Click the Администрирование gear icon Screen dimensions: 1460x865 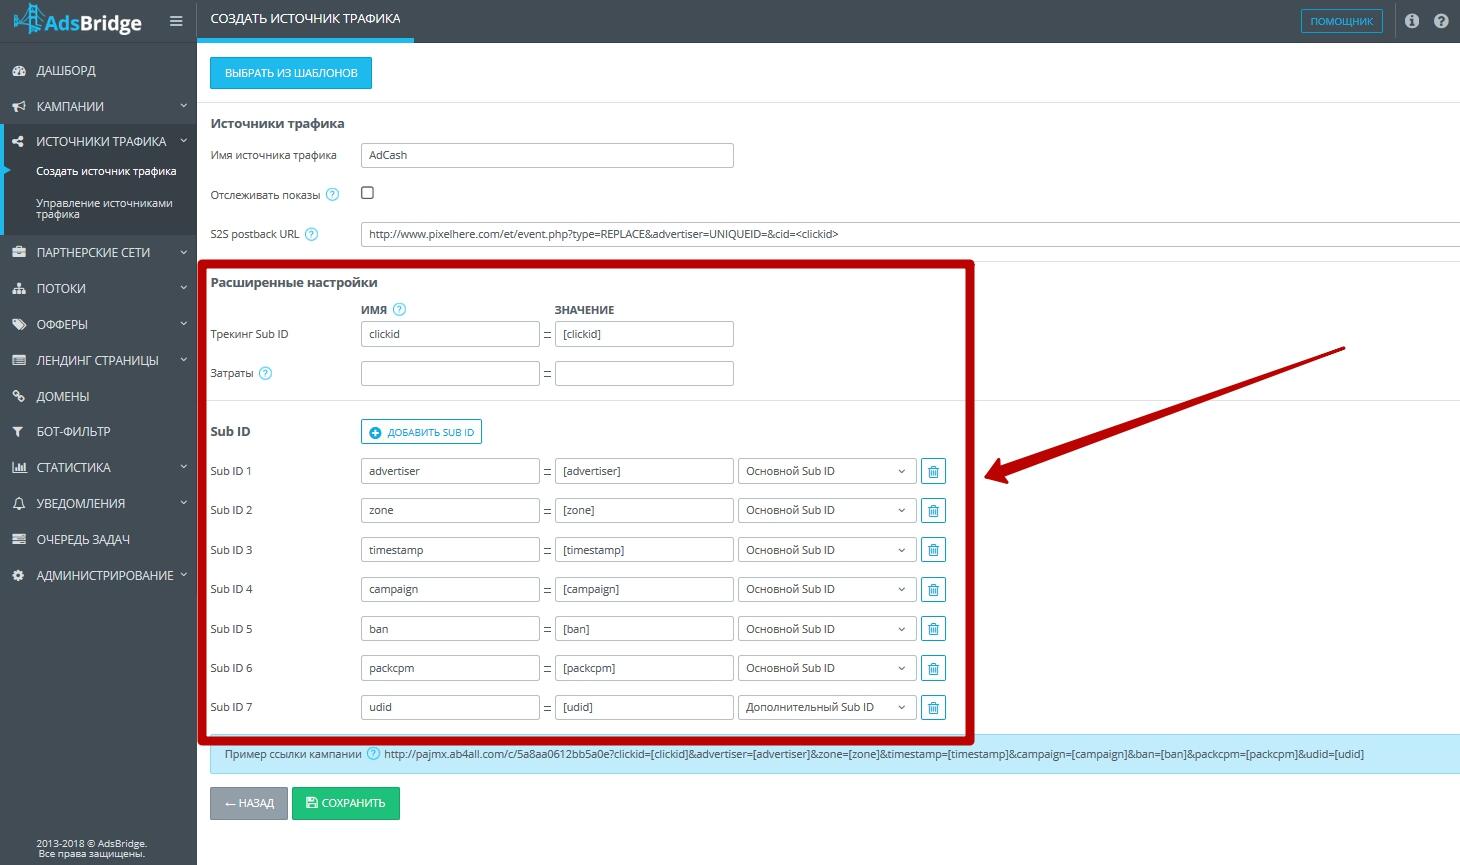[19, 576]
